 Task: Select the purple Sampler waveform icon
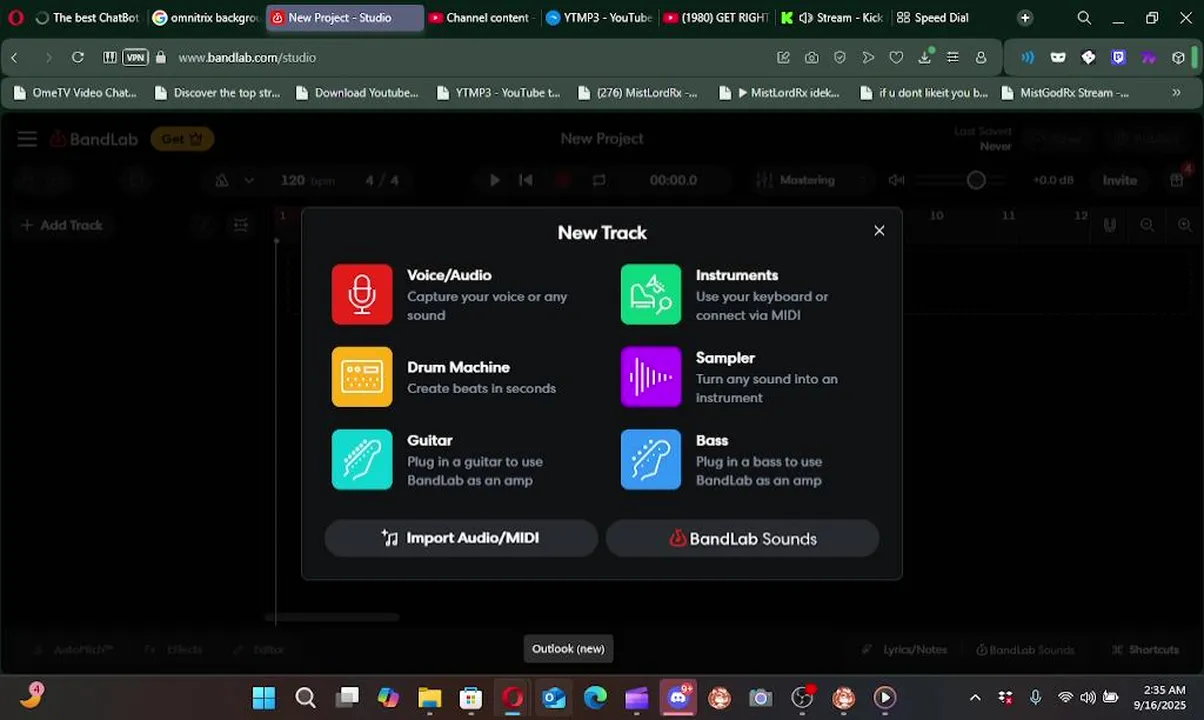[x=651, y=377]
